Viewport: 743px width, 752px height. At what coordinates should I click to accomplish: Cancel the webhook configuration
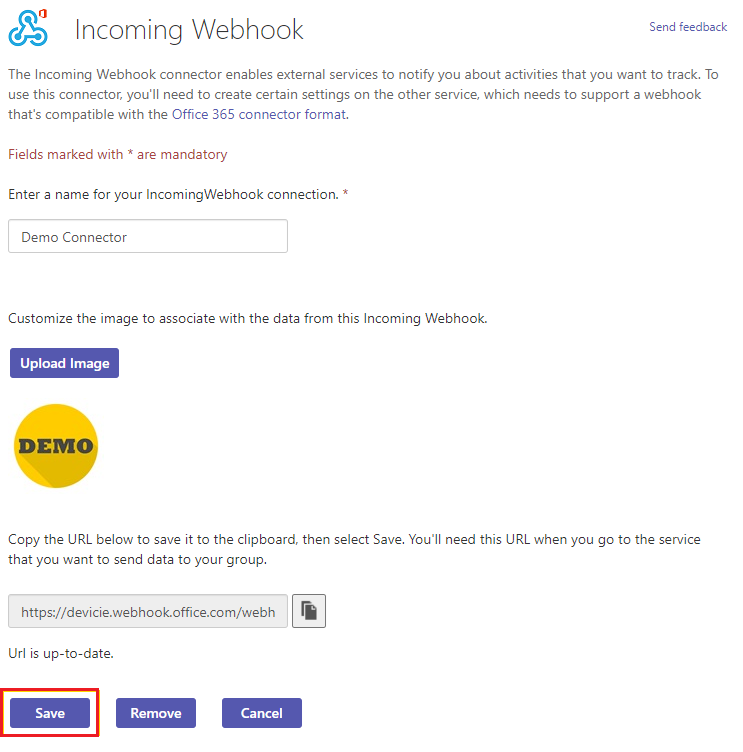262,713
